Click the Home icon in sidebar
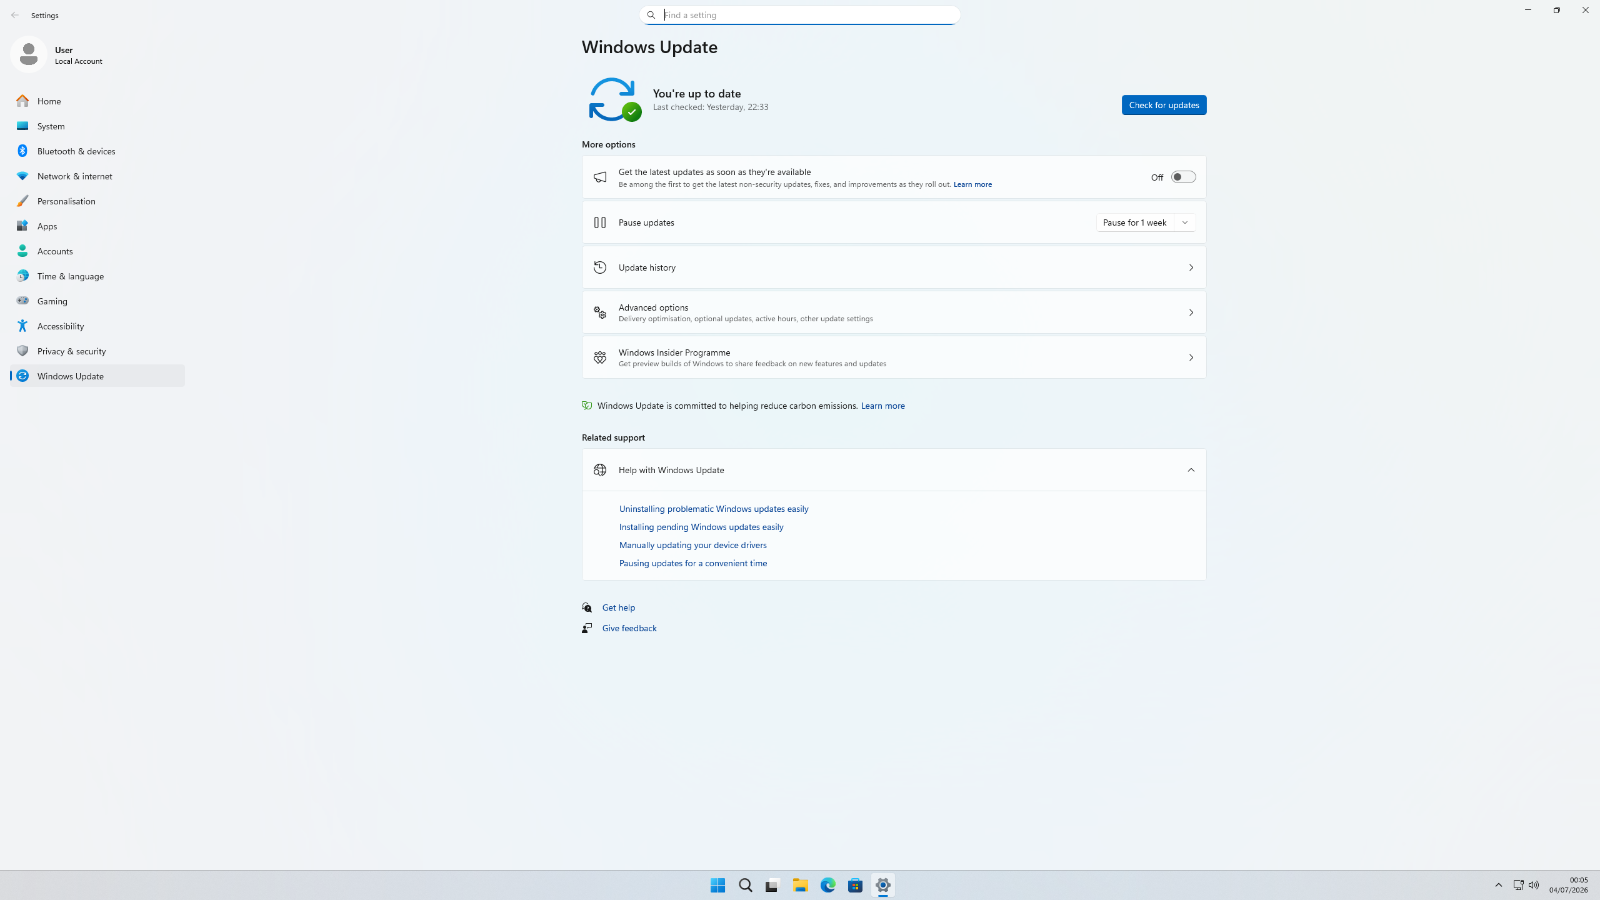The image size is (1600, 900). pyautogui.click(x=22, y=101)
